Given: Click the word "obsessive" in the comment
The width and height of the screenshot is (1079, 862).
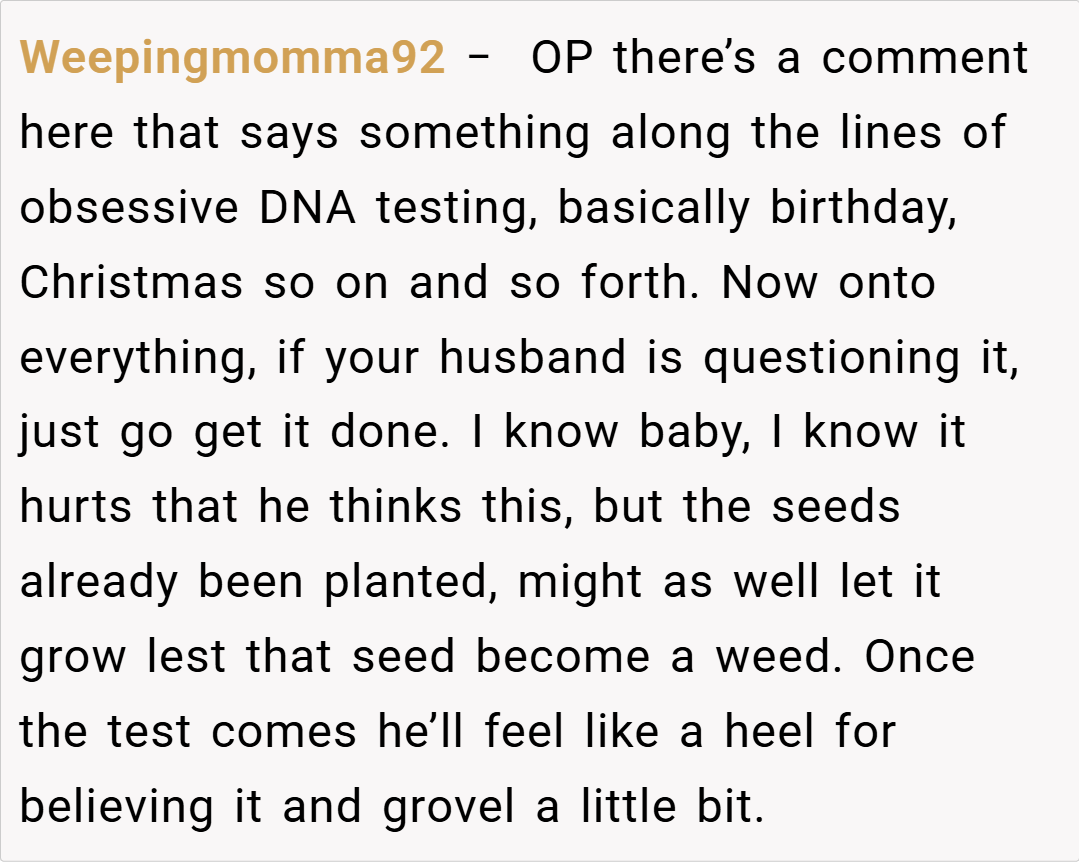Looking at the screenshot, I should click(x=130, y=208).
